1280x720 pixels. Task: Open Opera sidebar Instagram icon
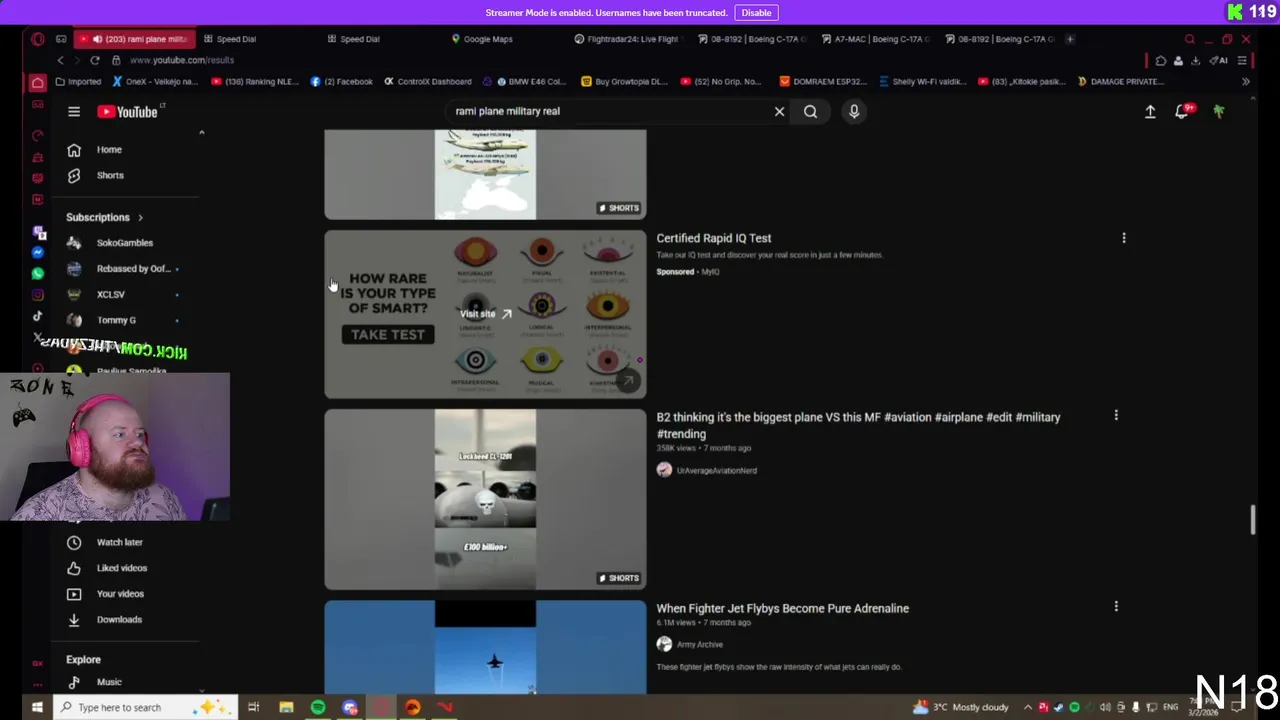[x=38, y=295]
